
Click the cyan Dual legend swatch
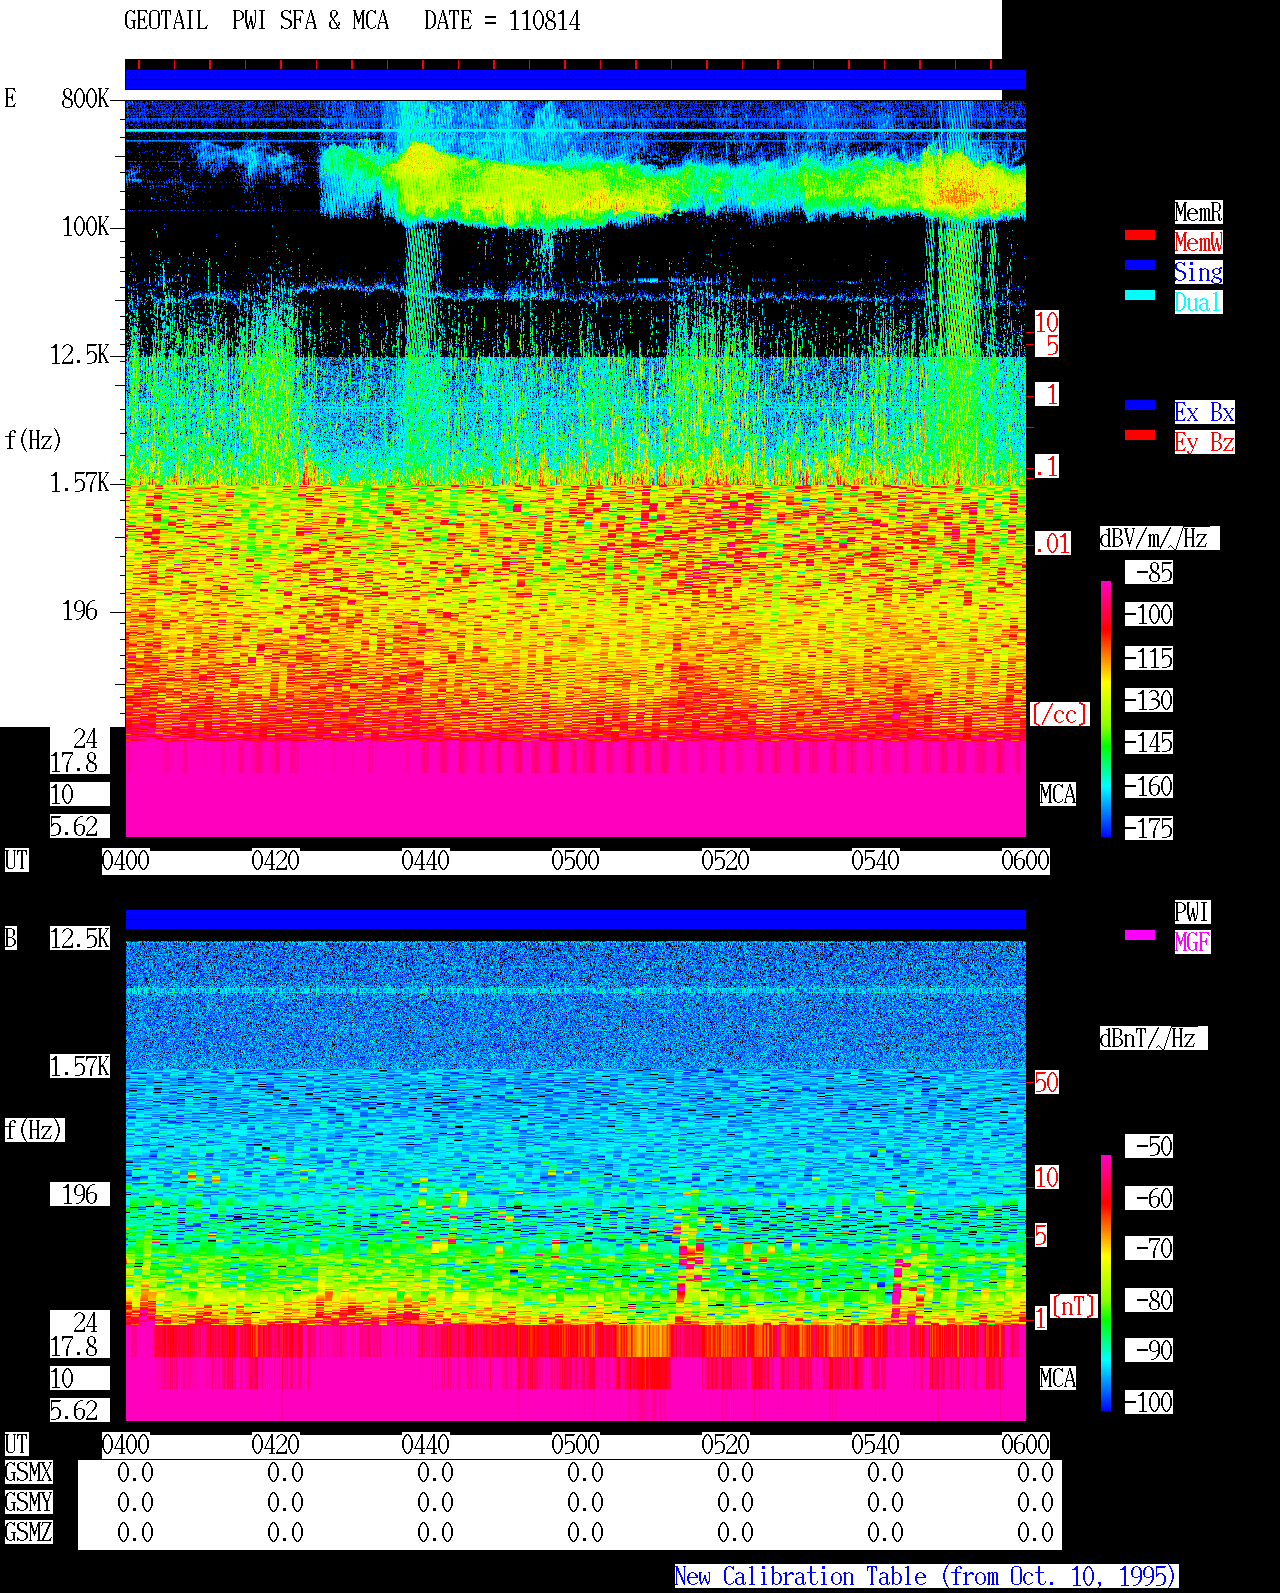pos(1140,296)
